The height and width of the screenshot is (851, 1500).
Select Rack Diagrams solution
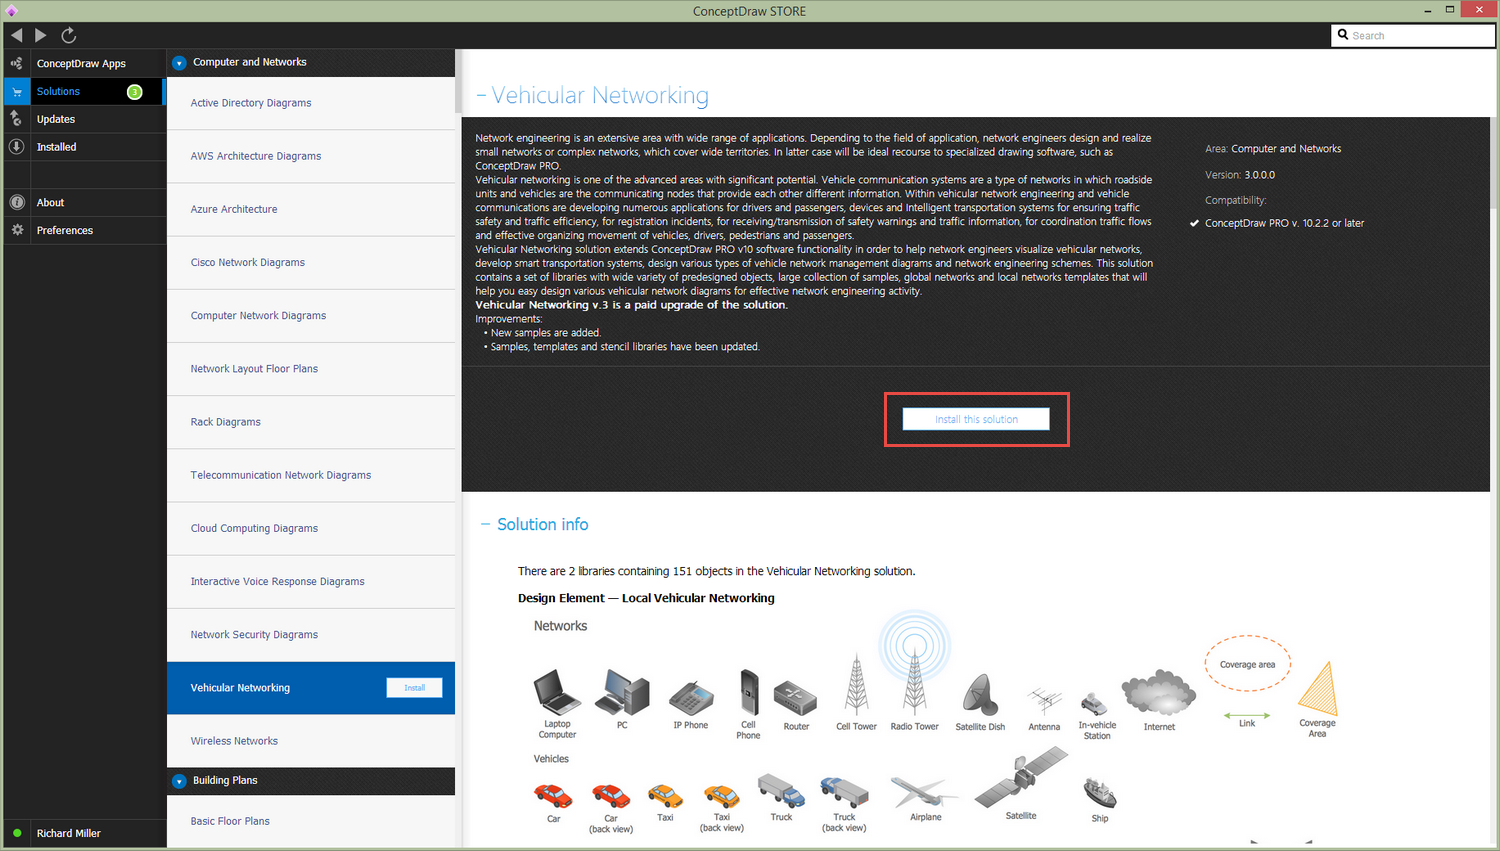pos(311,422)
